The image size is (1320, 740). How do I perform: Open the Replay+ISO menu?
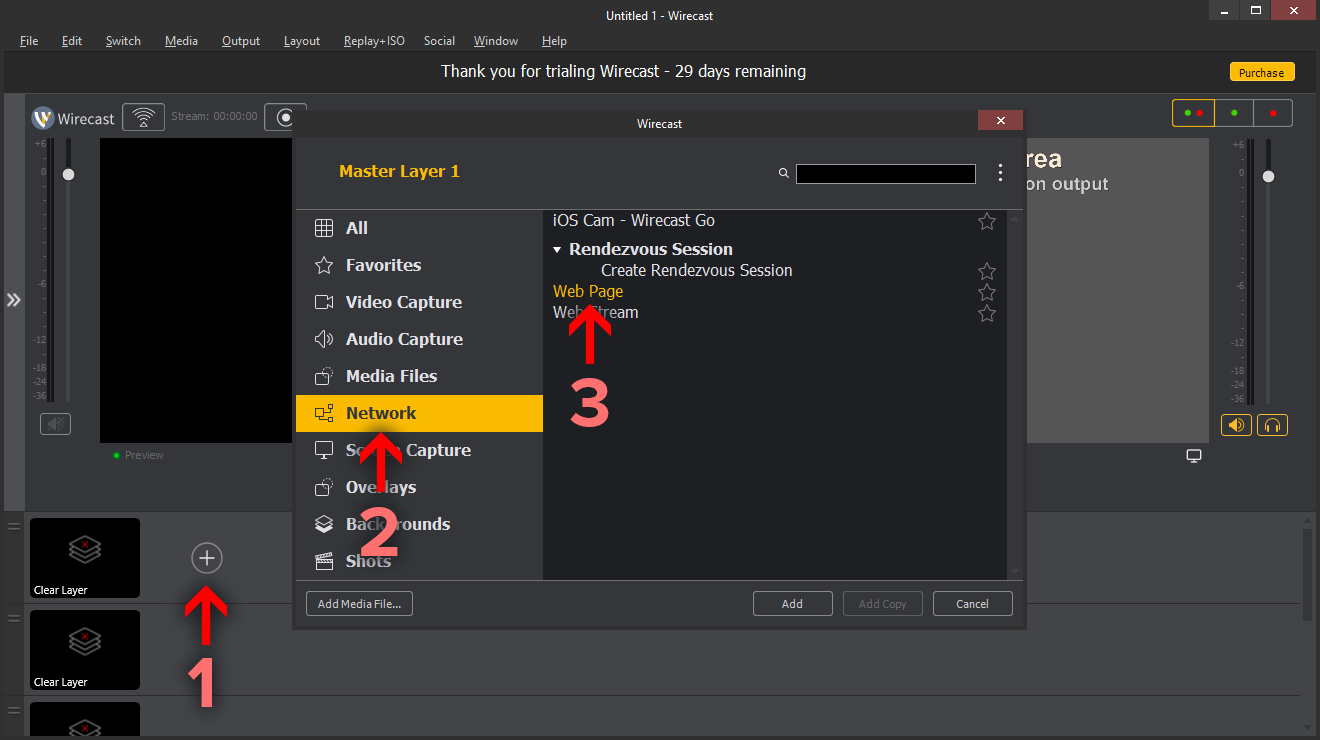374,41
